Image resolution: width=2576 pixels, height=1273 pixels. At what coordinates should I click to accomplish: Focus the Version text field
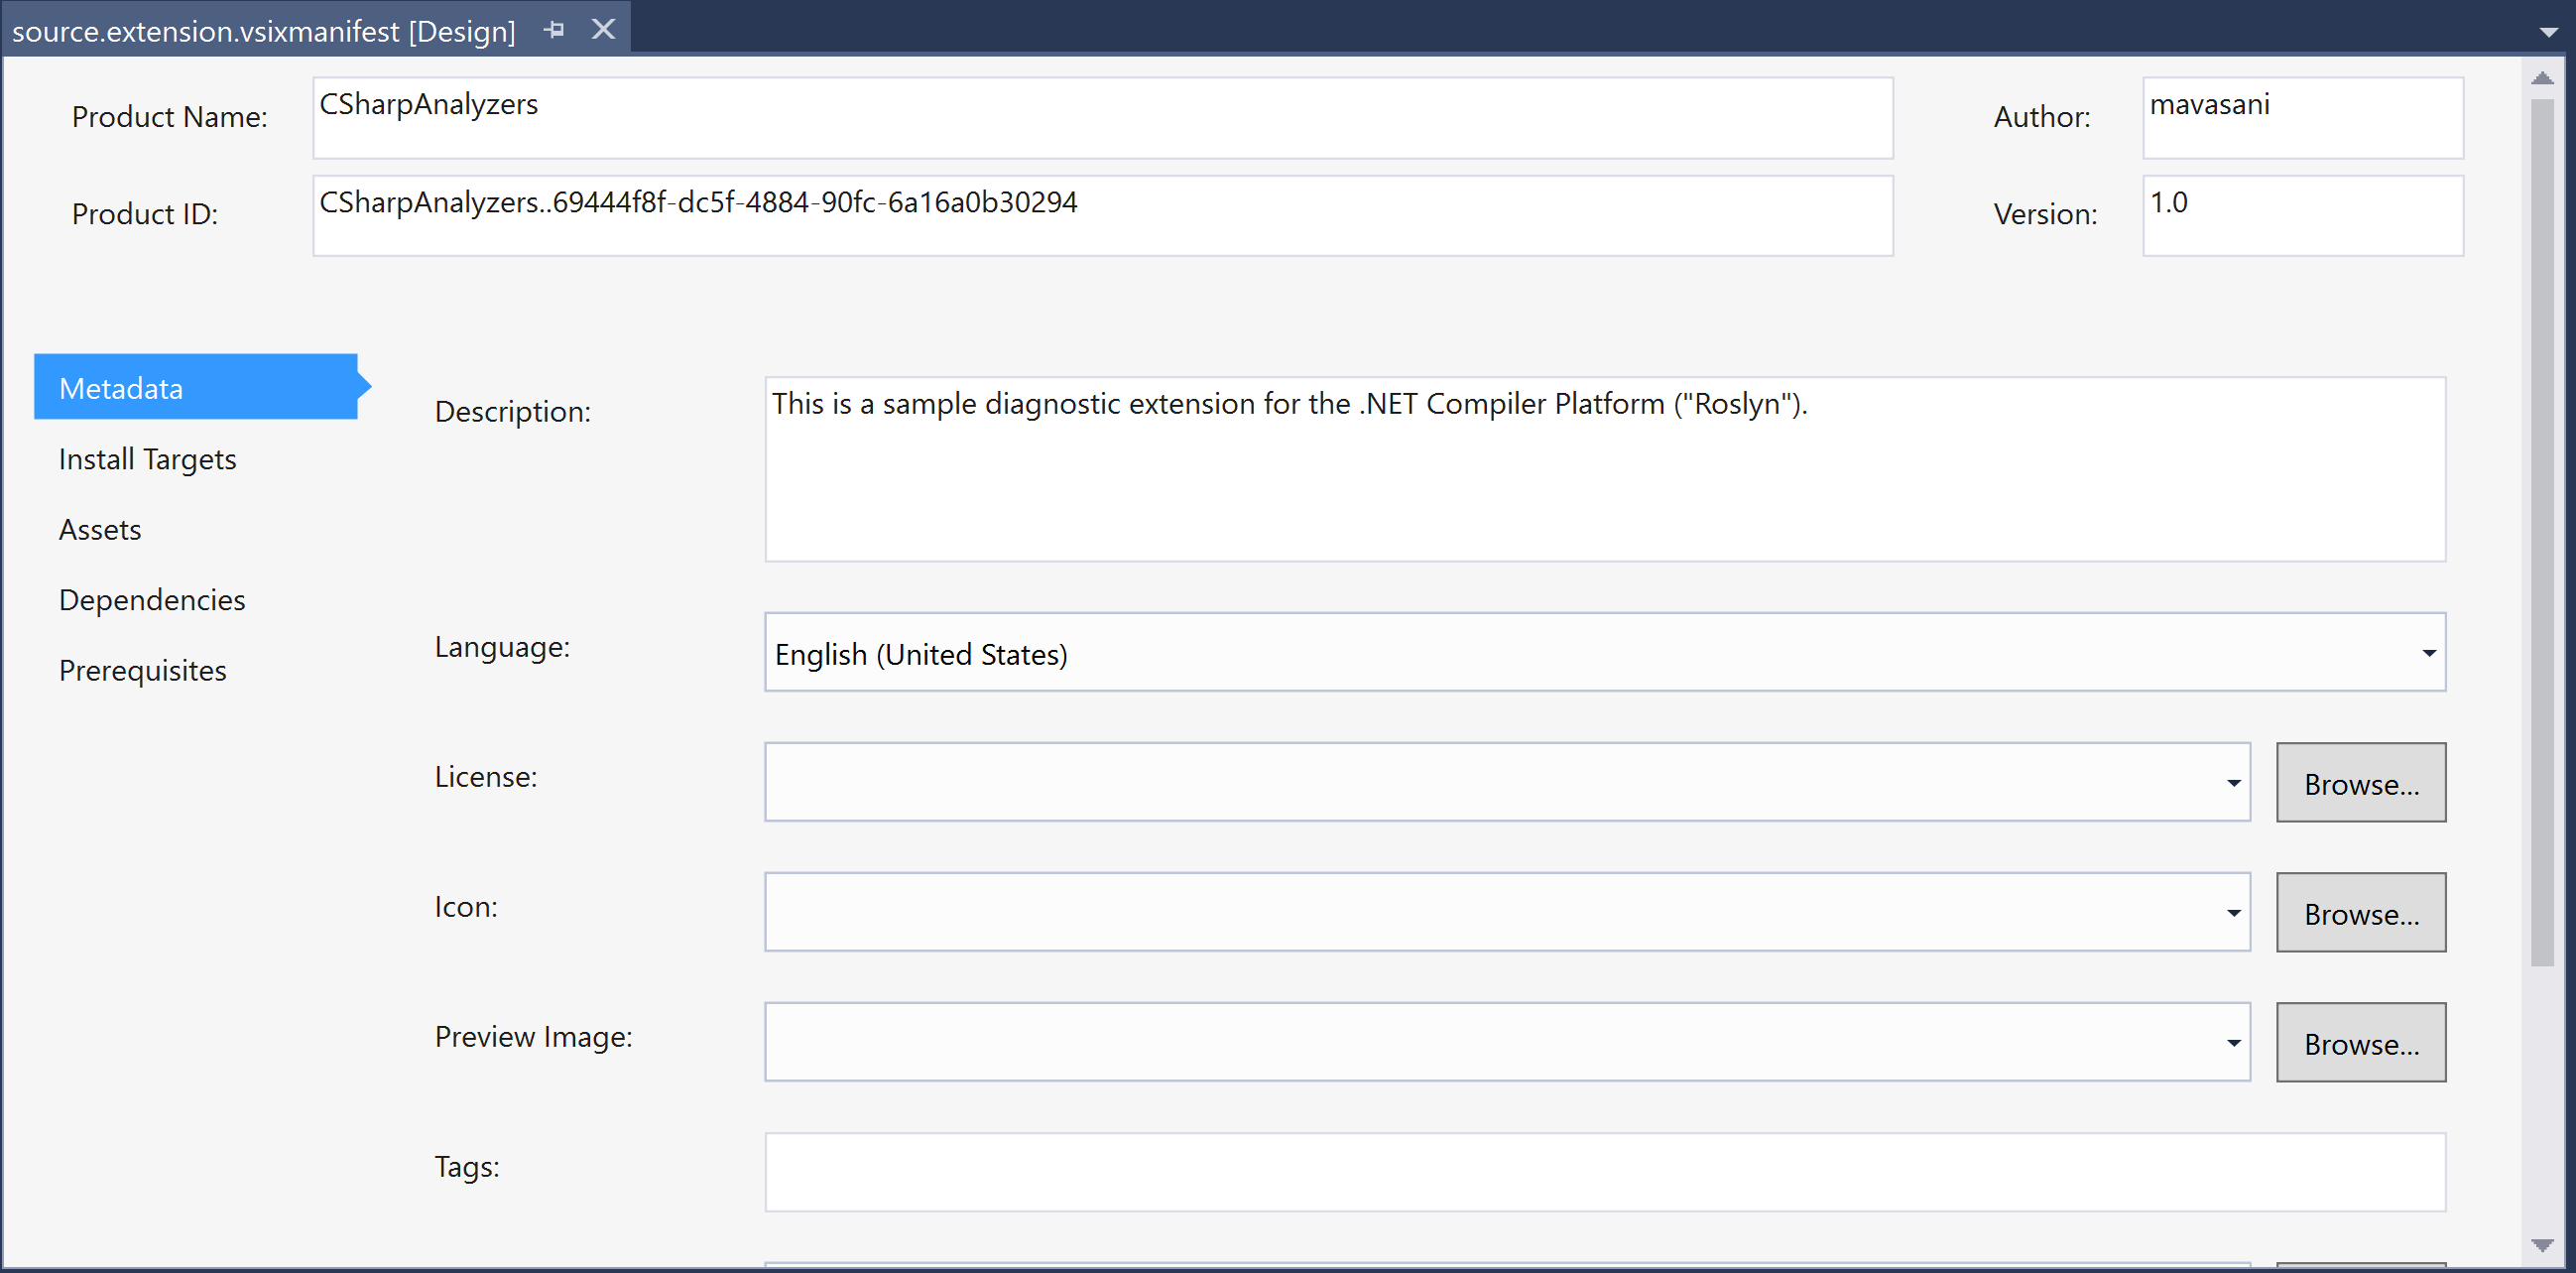point(2302,216)
